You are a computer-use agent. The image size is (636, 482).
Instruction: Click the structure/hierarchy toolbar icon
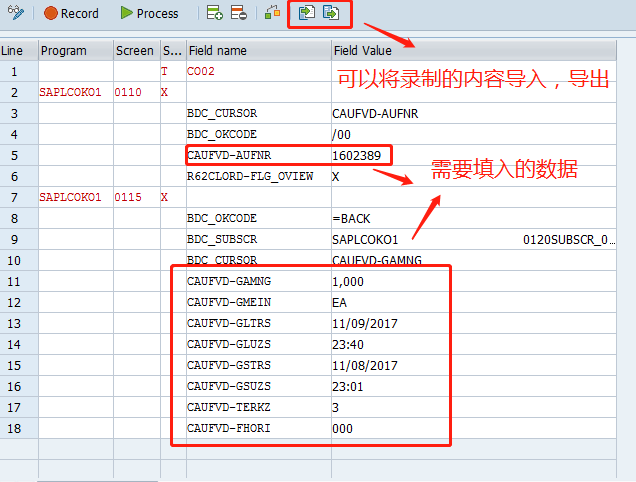(x=272, y=13)
